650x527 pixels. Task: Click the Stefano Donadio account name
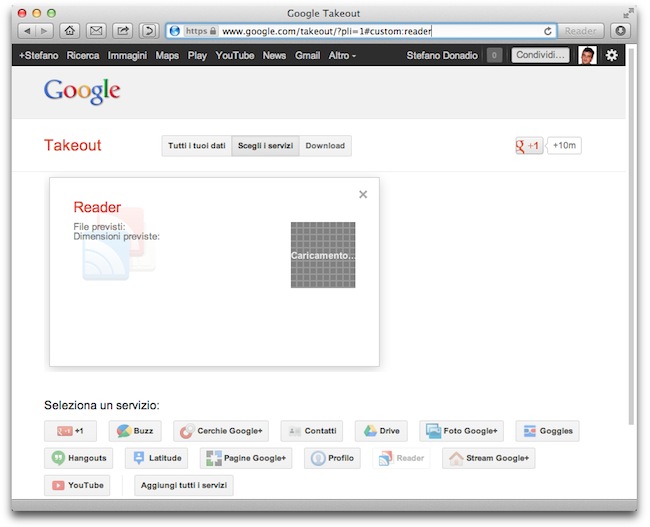(x=442, y=56)
